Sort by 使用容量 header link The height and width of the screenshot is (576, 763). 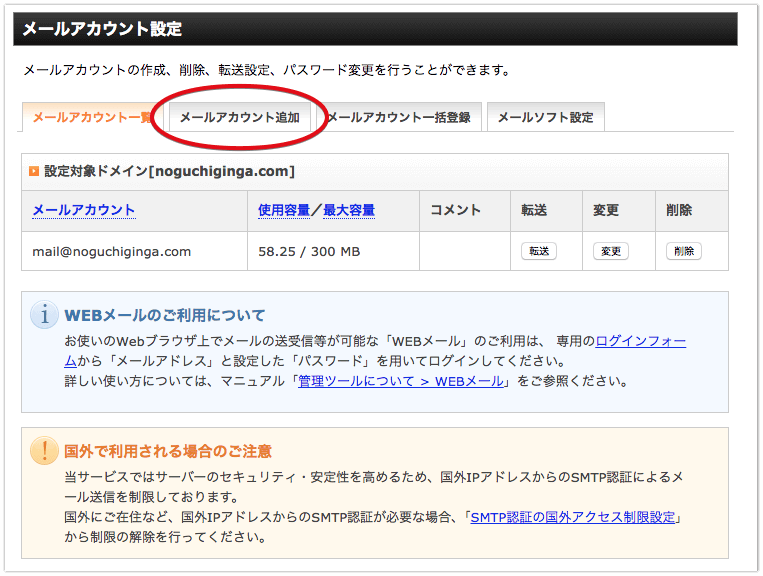(284, 210)
